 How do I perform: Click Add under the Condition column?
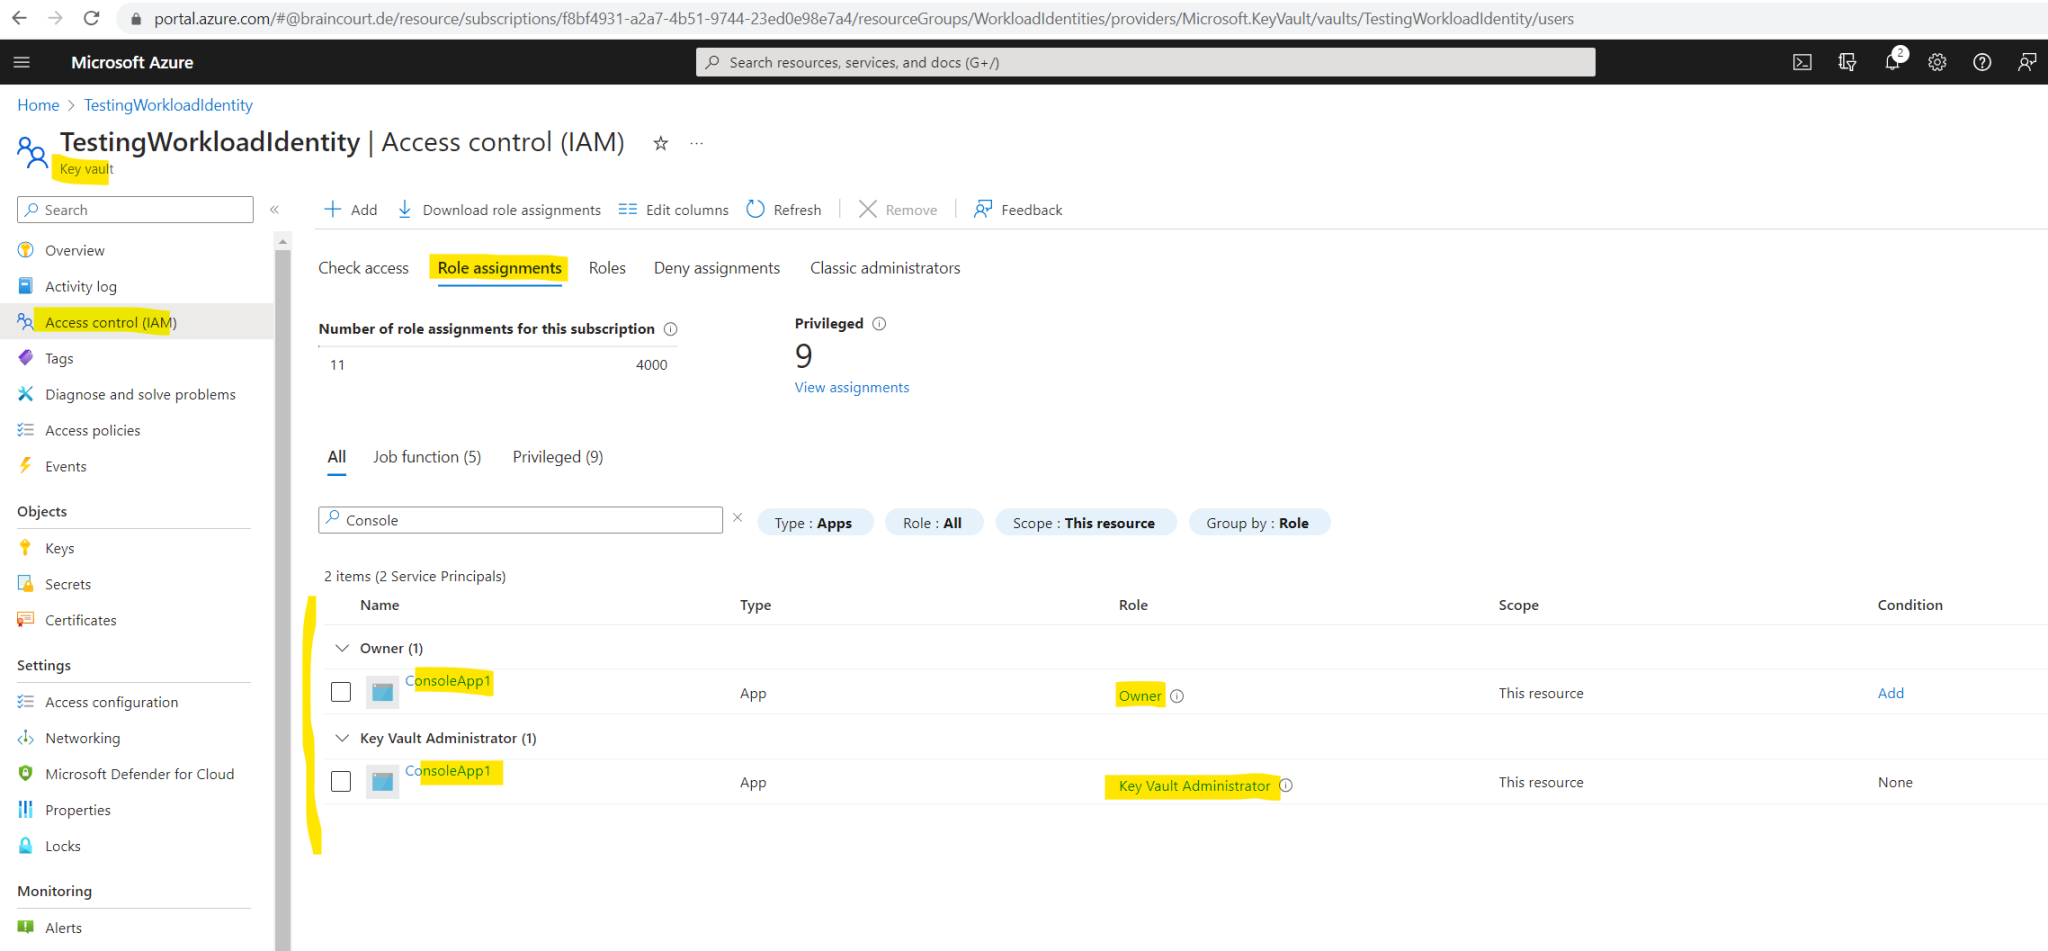click(1890, 692)
